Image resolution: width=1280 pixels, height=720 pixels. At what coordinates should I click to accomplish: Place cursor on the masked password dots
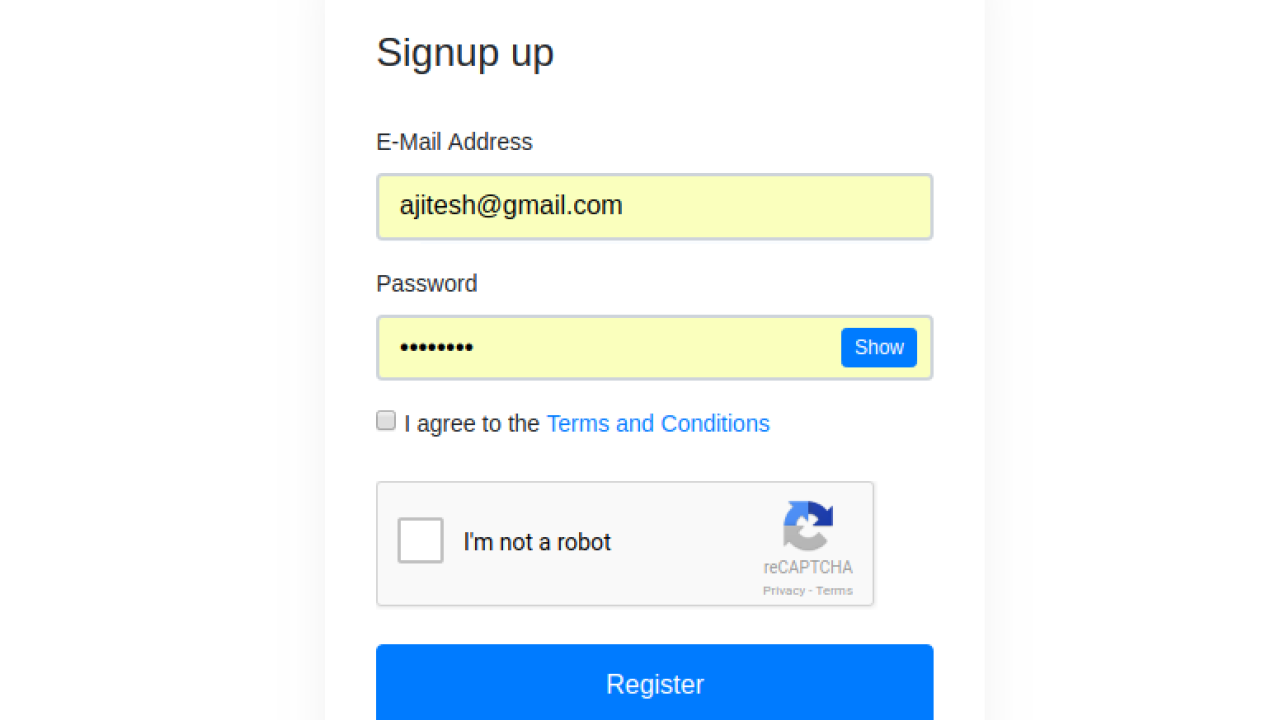436,348
